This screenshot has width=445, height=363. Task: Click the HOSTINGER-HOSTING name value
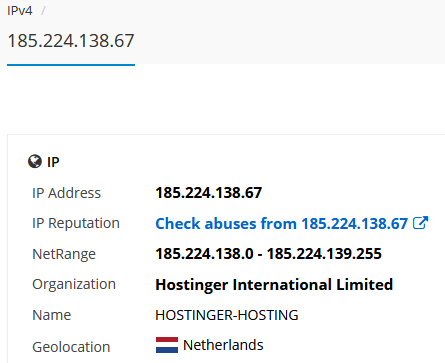[227, 315]
